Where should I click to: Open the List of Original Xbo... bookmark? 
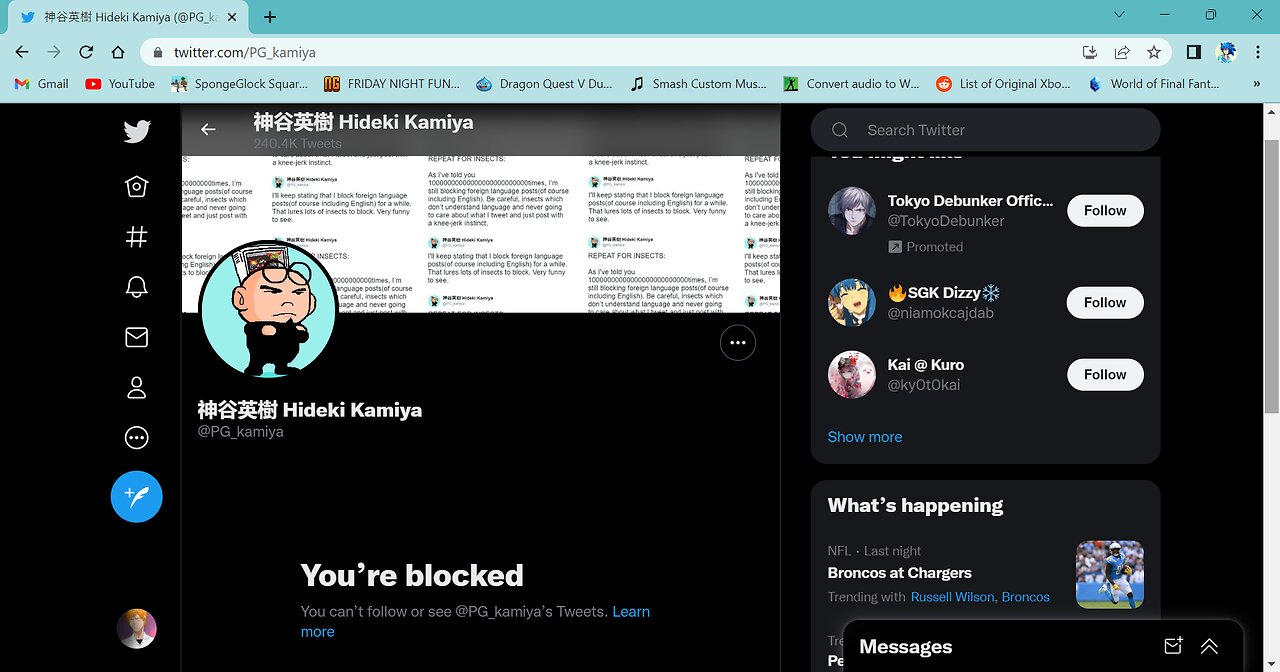pyautogui.click(x=1003, y=84)
